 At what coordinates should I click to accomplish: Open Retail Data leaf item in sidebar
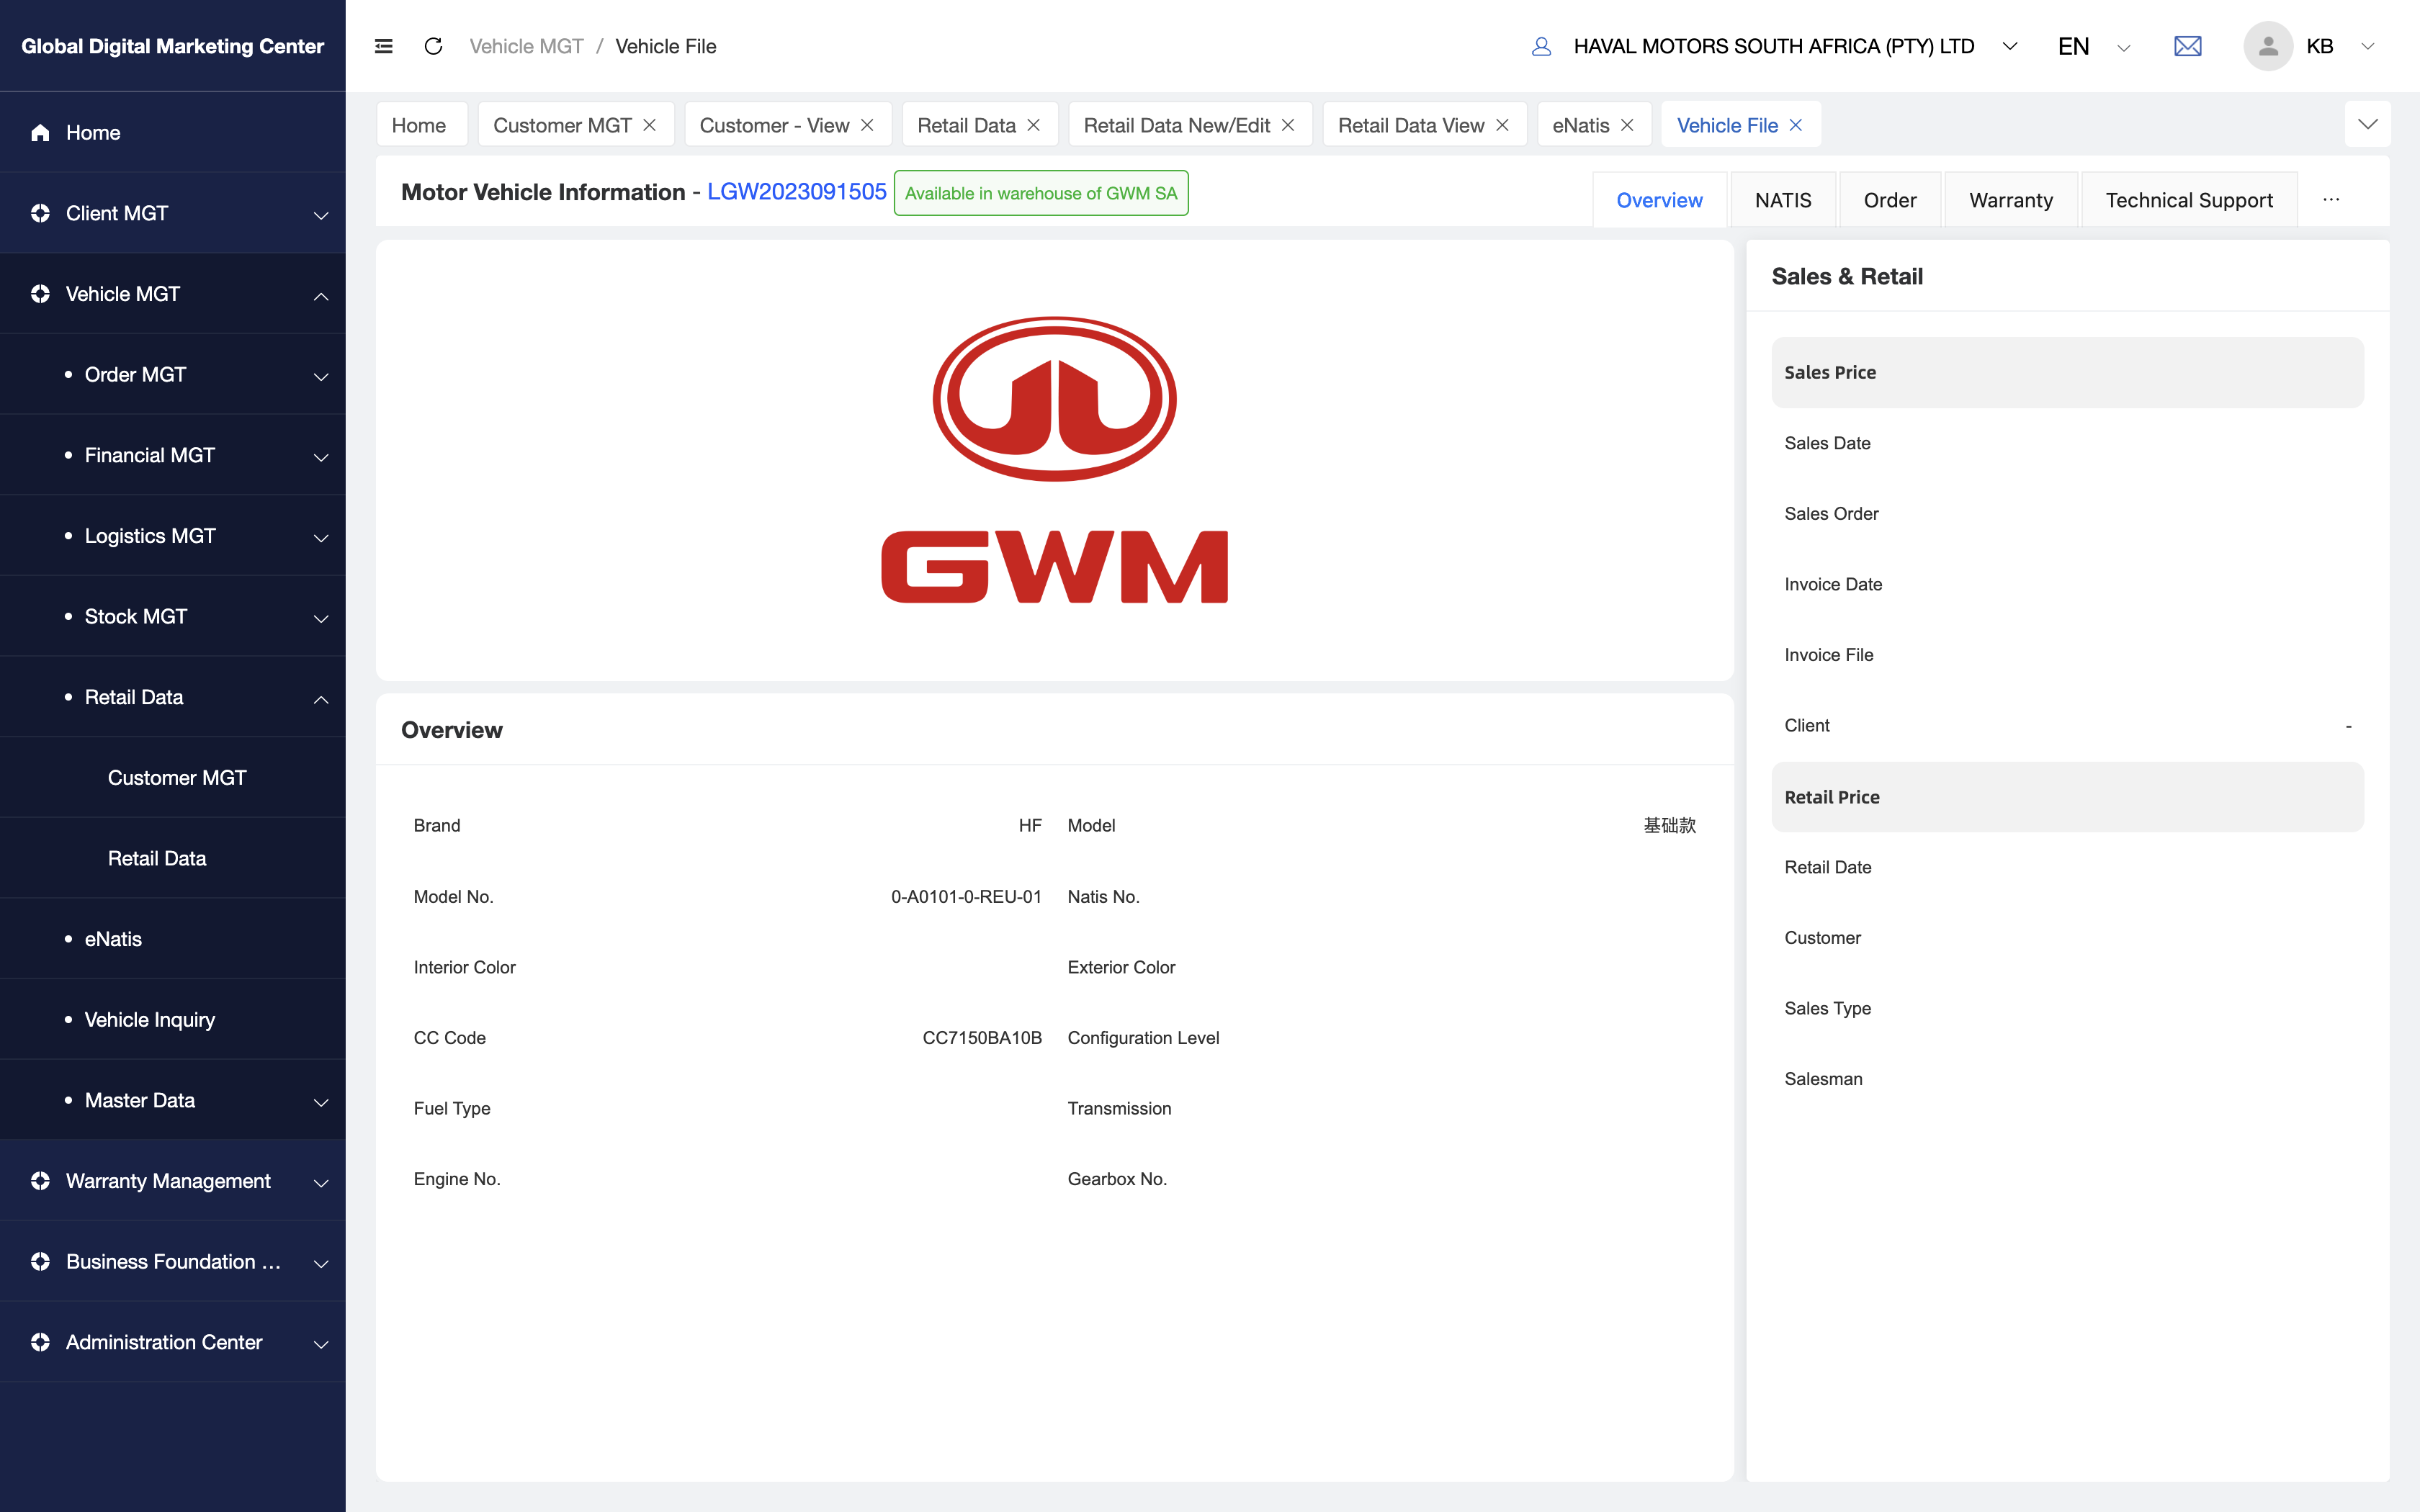pos(173,858)
